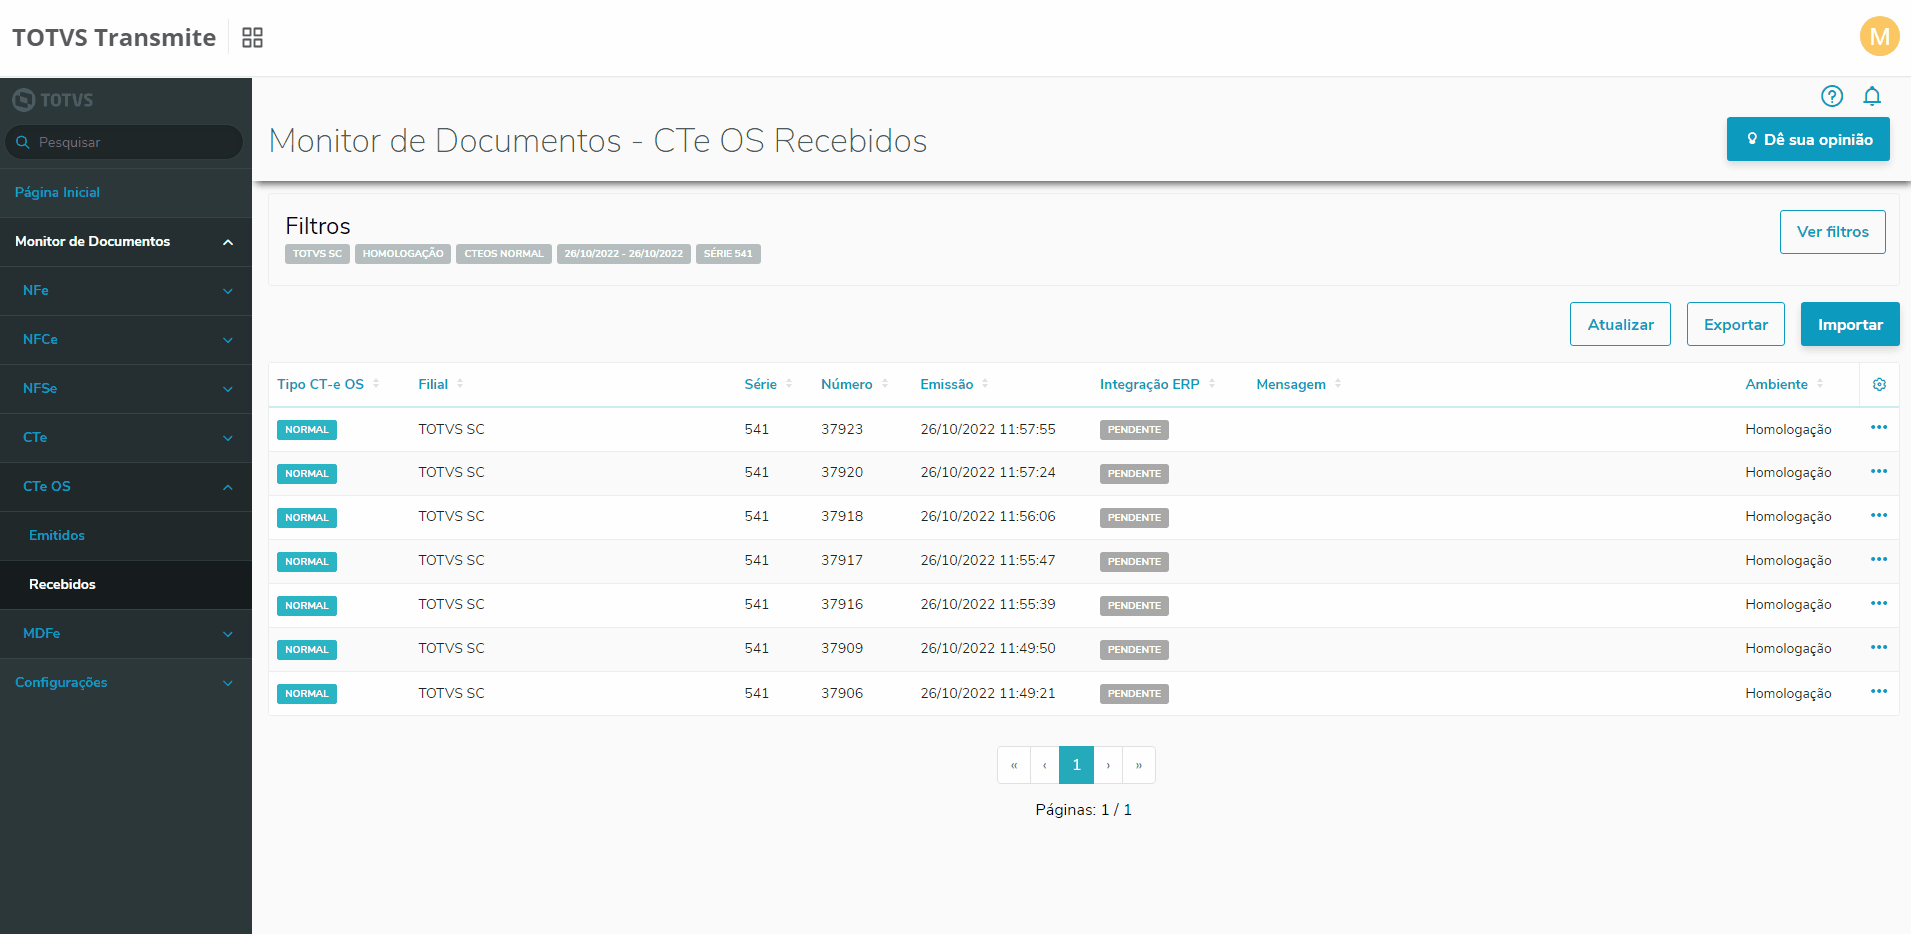Focus the Pesquisar search field
Viewport: 1911px width, 934px height.
(x=125, y=142)
